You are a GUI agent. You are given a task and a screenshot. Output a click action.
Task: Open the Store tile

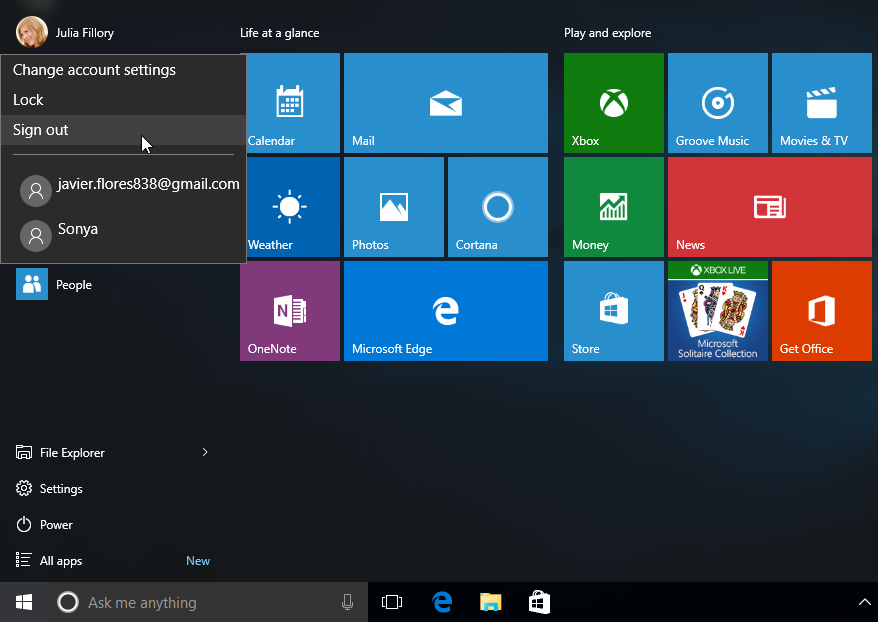tap(613, 311)
